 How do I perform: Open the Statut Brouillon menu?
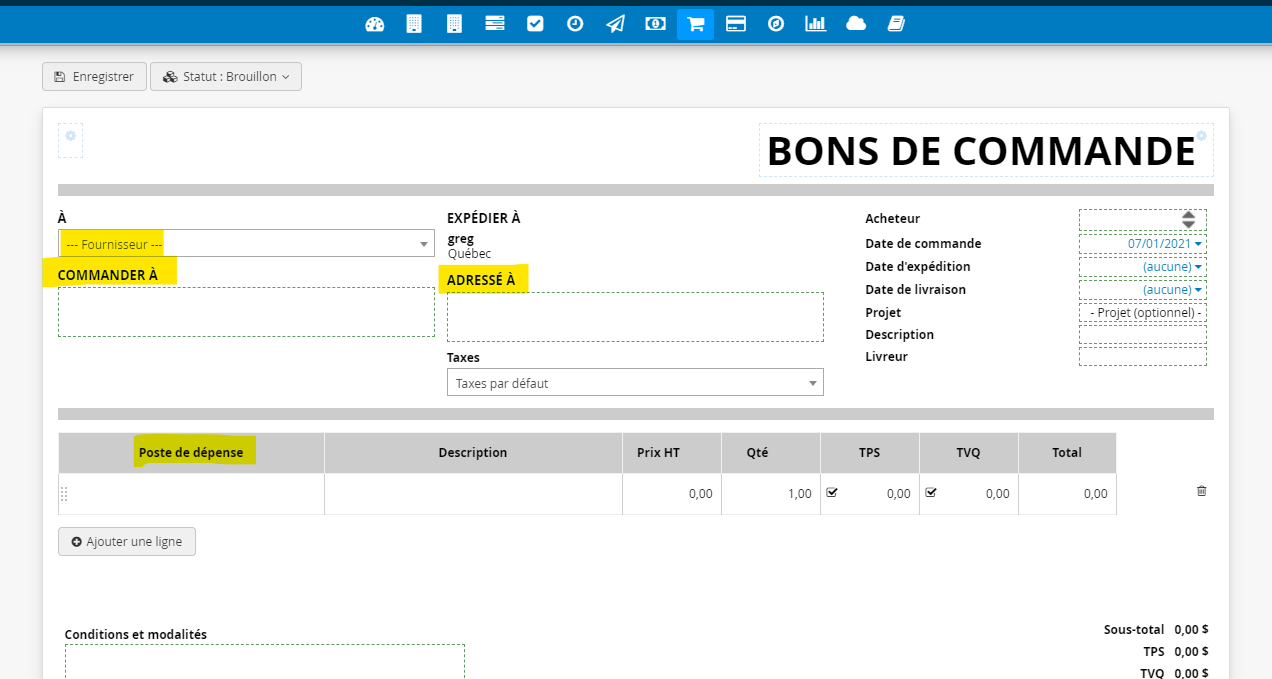[225, 76]
